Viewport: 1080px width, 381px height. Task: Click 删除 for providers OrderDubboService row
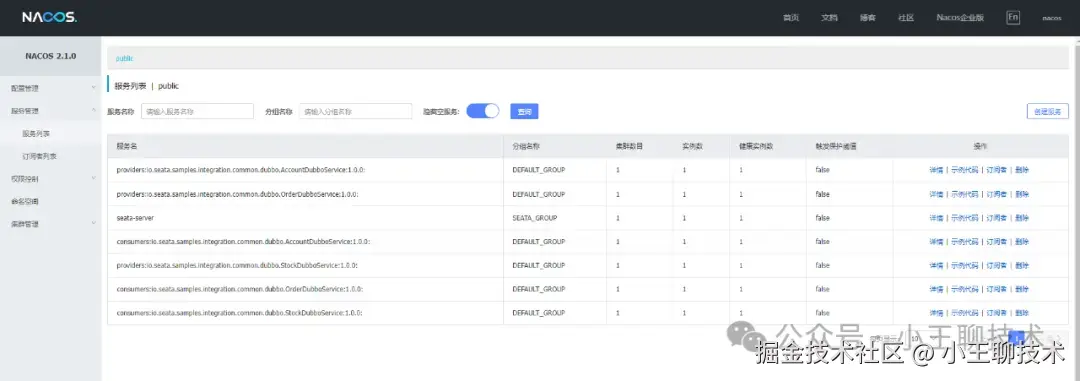click(x=1021, y=194)
